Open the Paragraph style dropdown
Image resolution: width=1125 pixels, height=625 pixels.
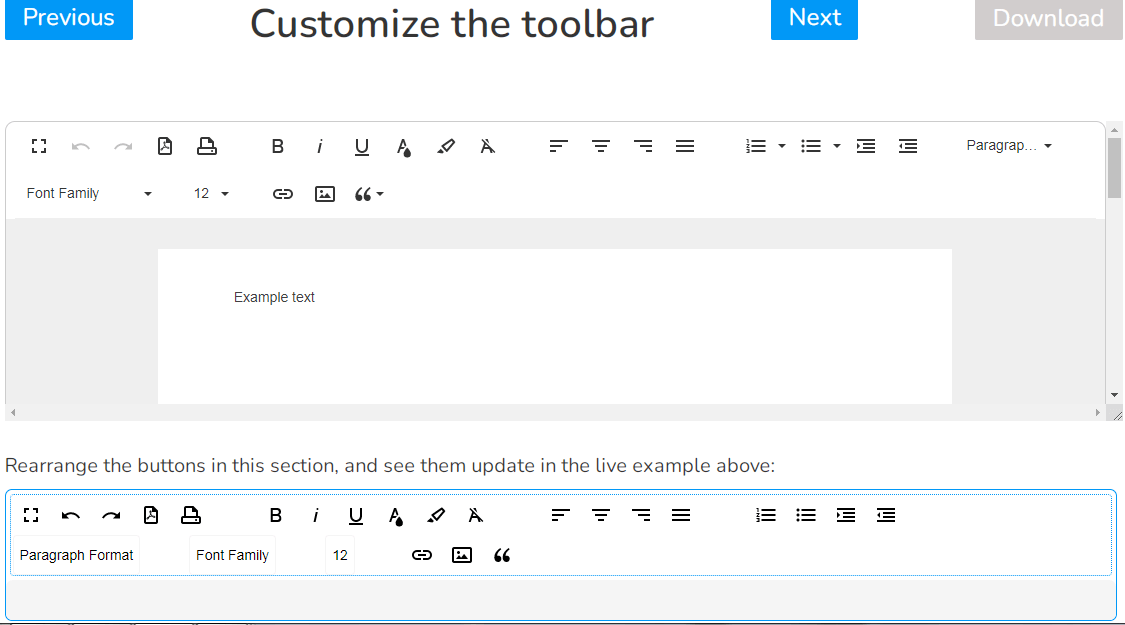[1009, 145]
